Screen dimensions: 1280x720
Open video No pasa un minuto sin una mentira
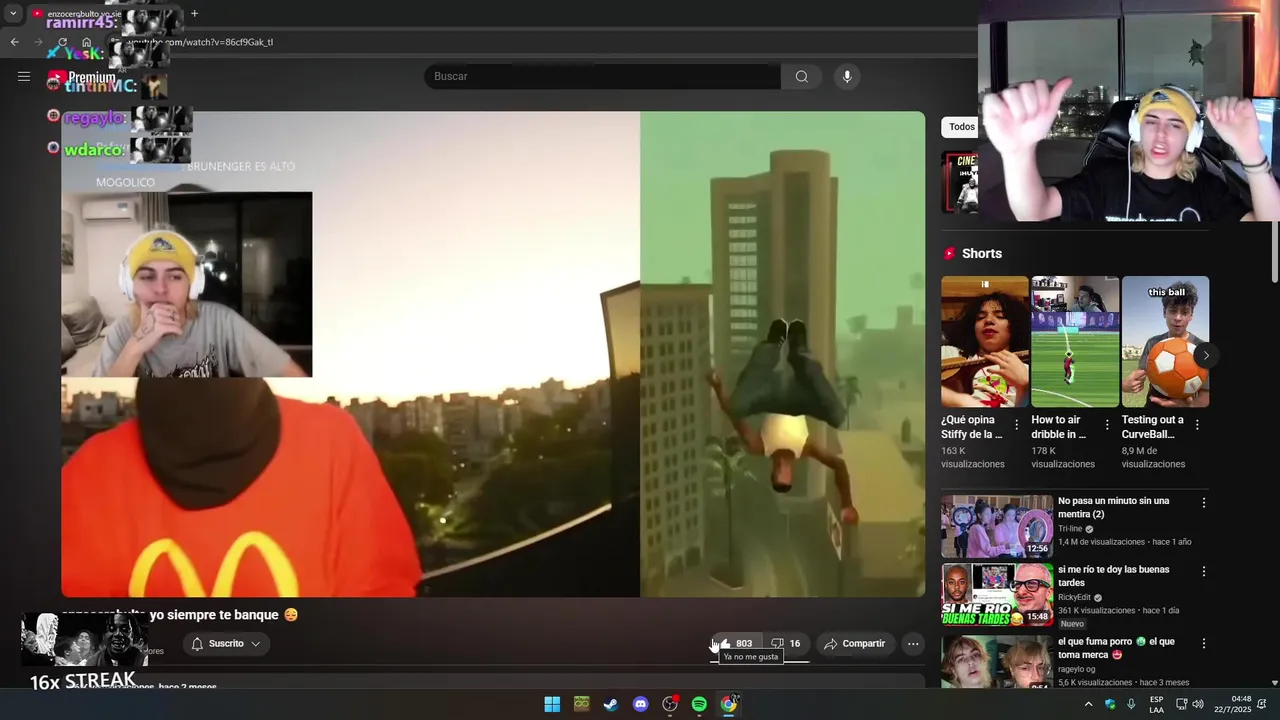point(1113,507)
